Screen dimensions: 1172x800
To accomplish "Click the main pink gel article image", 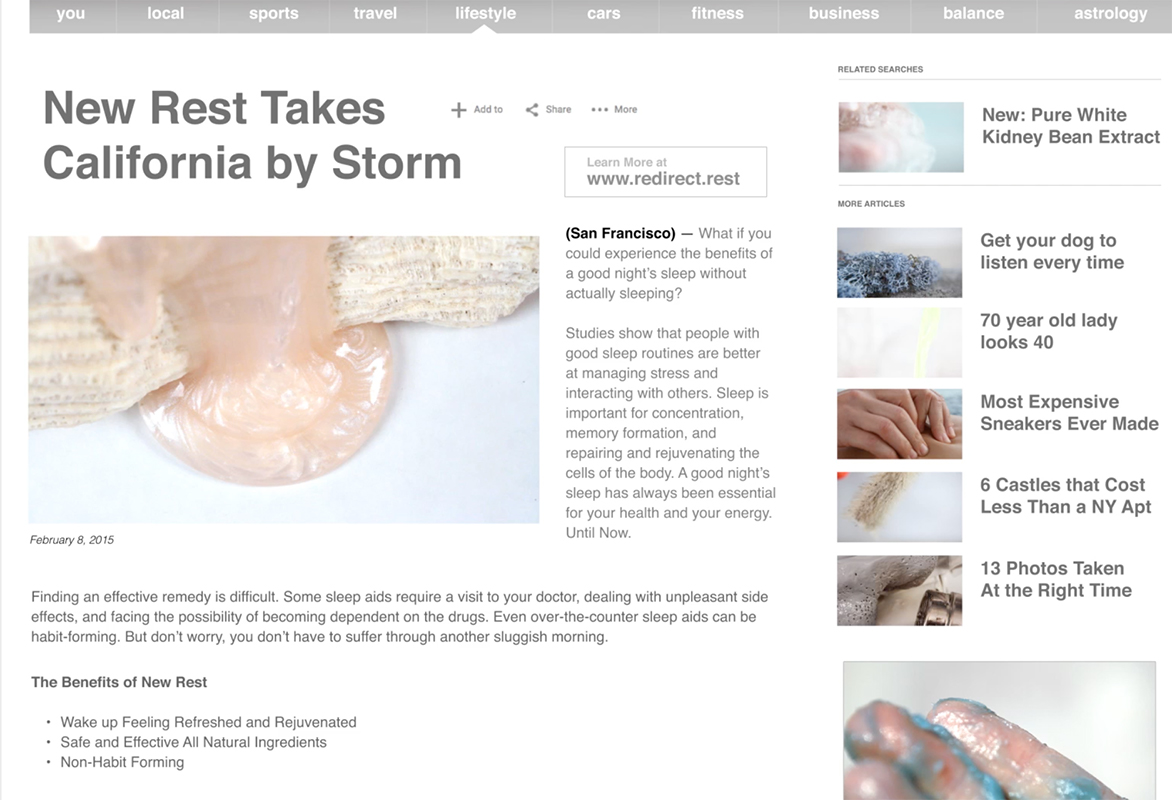I will [x=284, y=380].
